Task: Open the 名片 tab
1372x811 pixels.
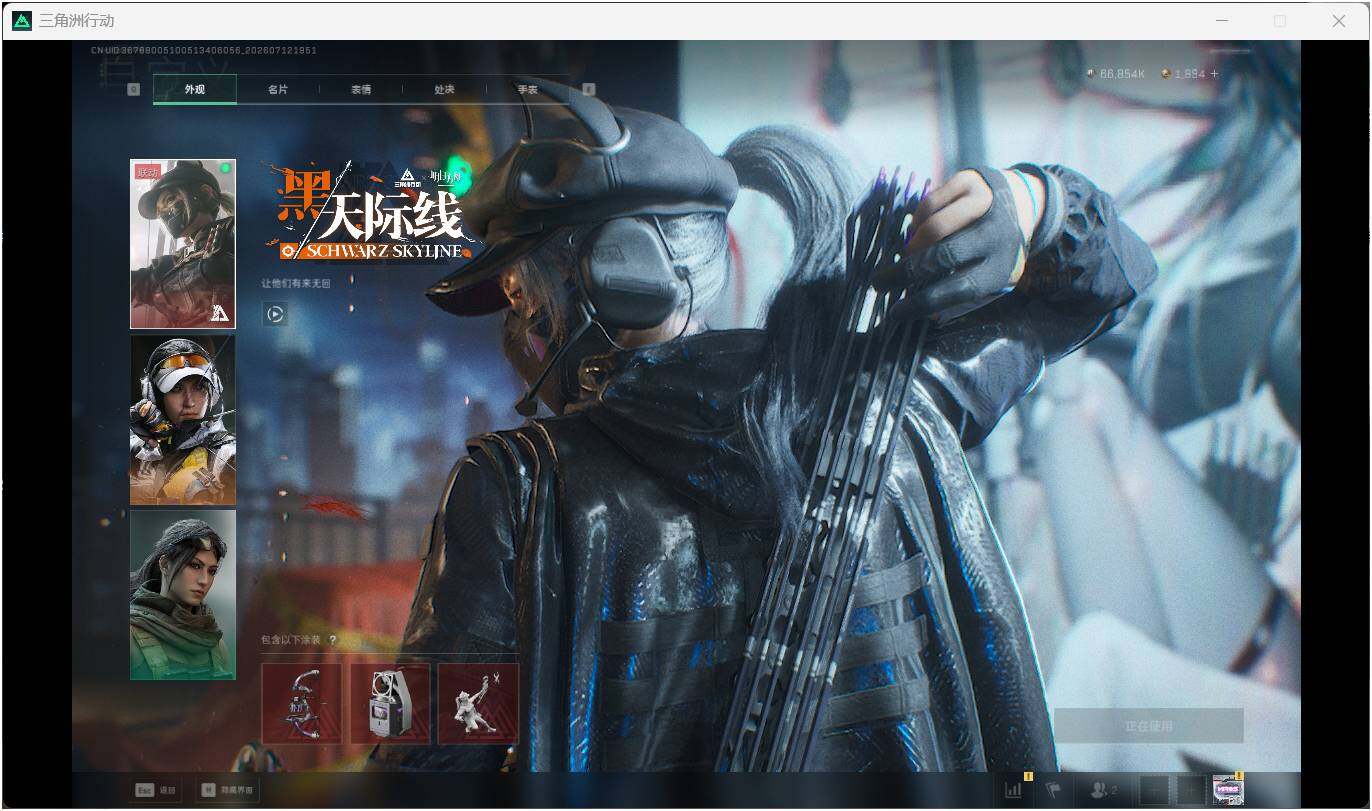Action: click(x=278, y=89)
